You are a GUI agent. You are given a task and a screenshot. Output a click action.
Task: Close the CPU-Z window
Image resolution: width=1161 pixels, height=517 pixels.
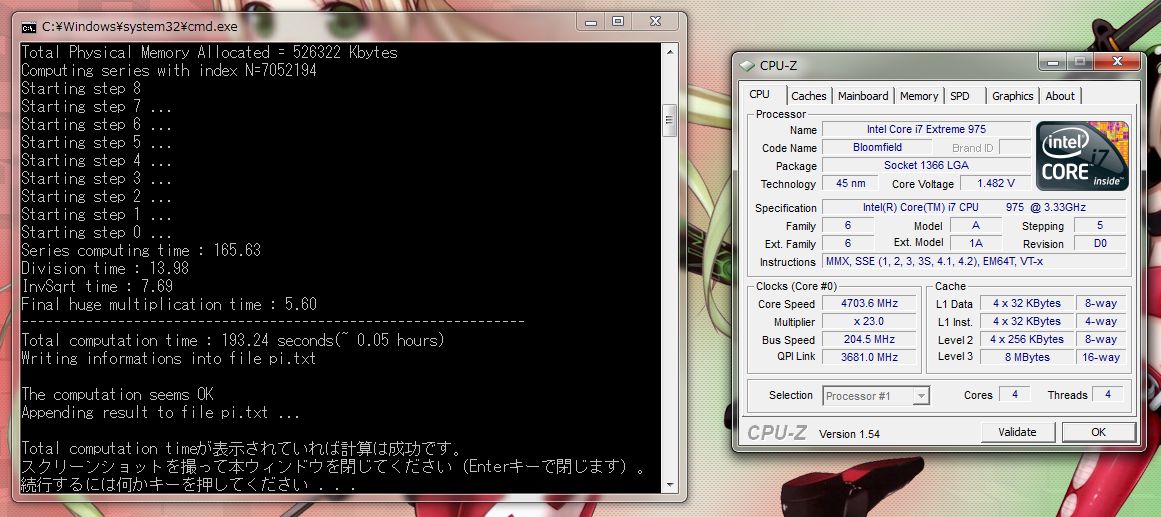[x=1116, y=62]
